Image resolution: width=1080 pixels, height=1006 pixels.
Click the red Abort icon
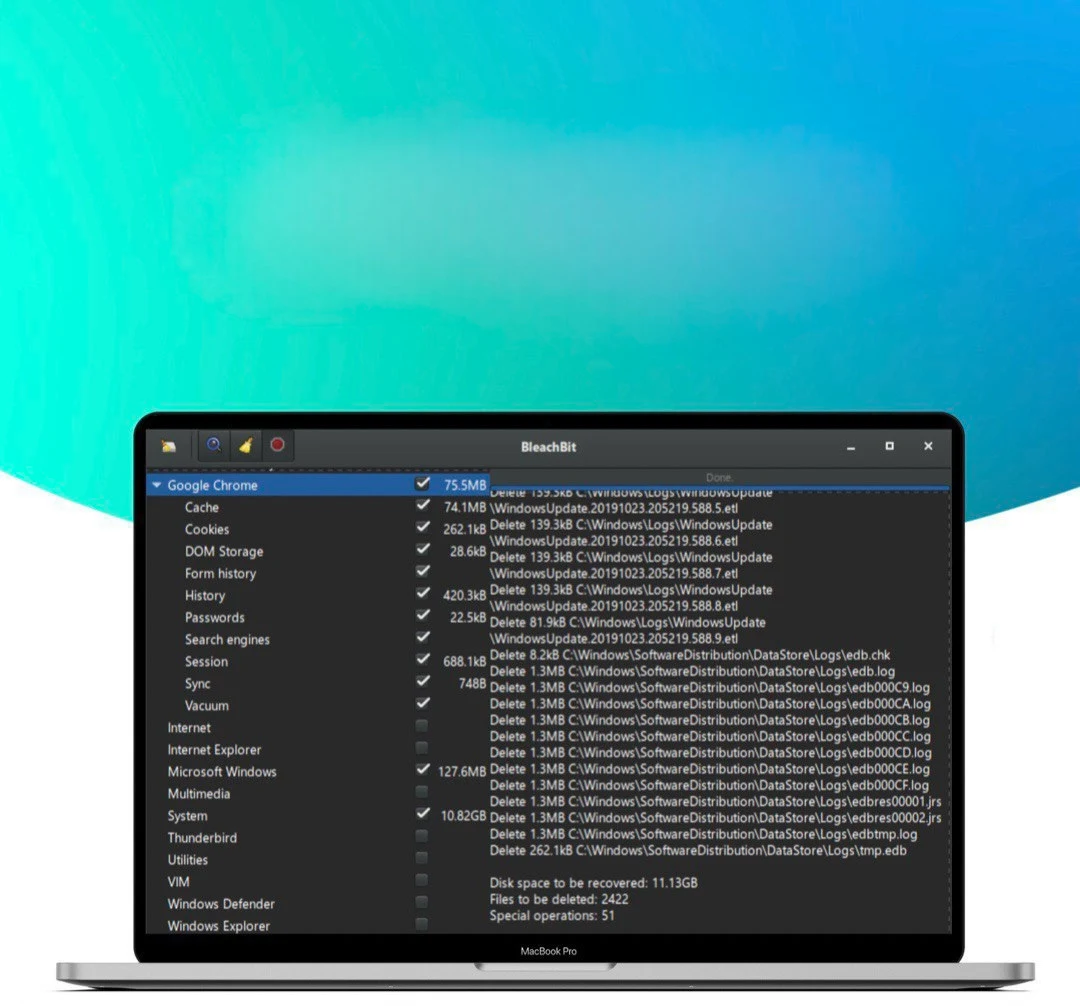[278, 446]
